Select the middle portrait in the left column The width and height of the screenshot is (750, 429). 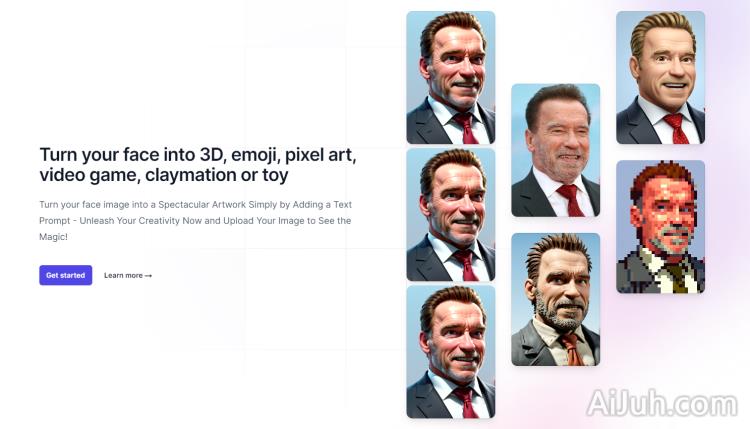coord(450,214)
